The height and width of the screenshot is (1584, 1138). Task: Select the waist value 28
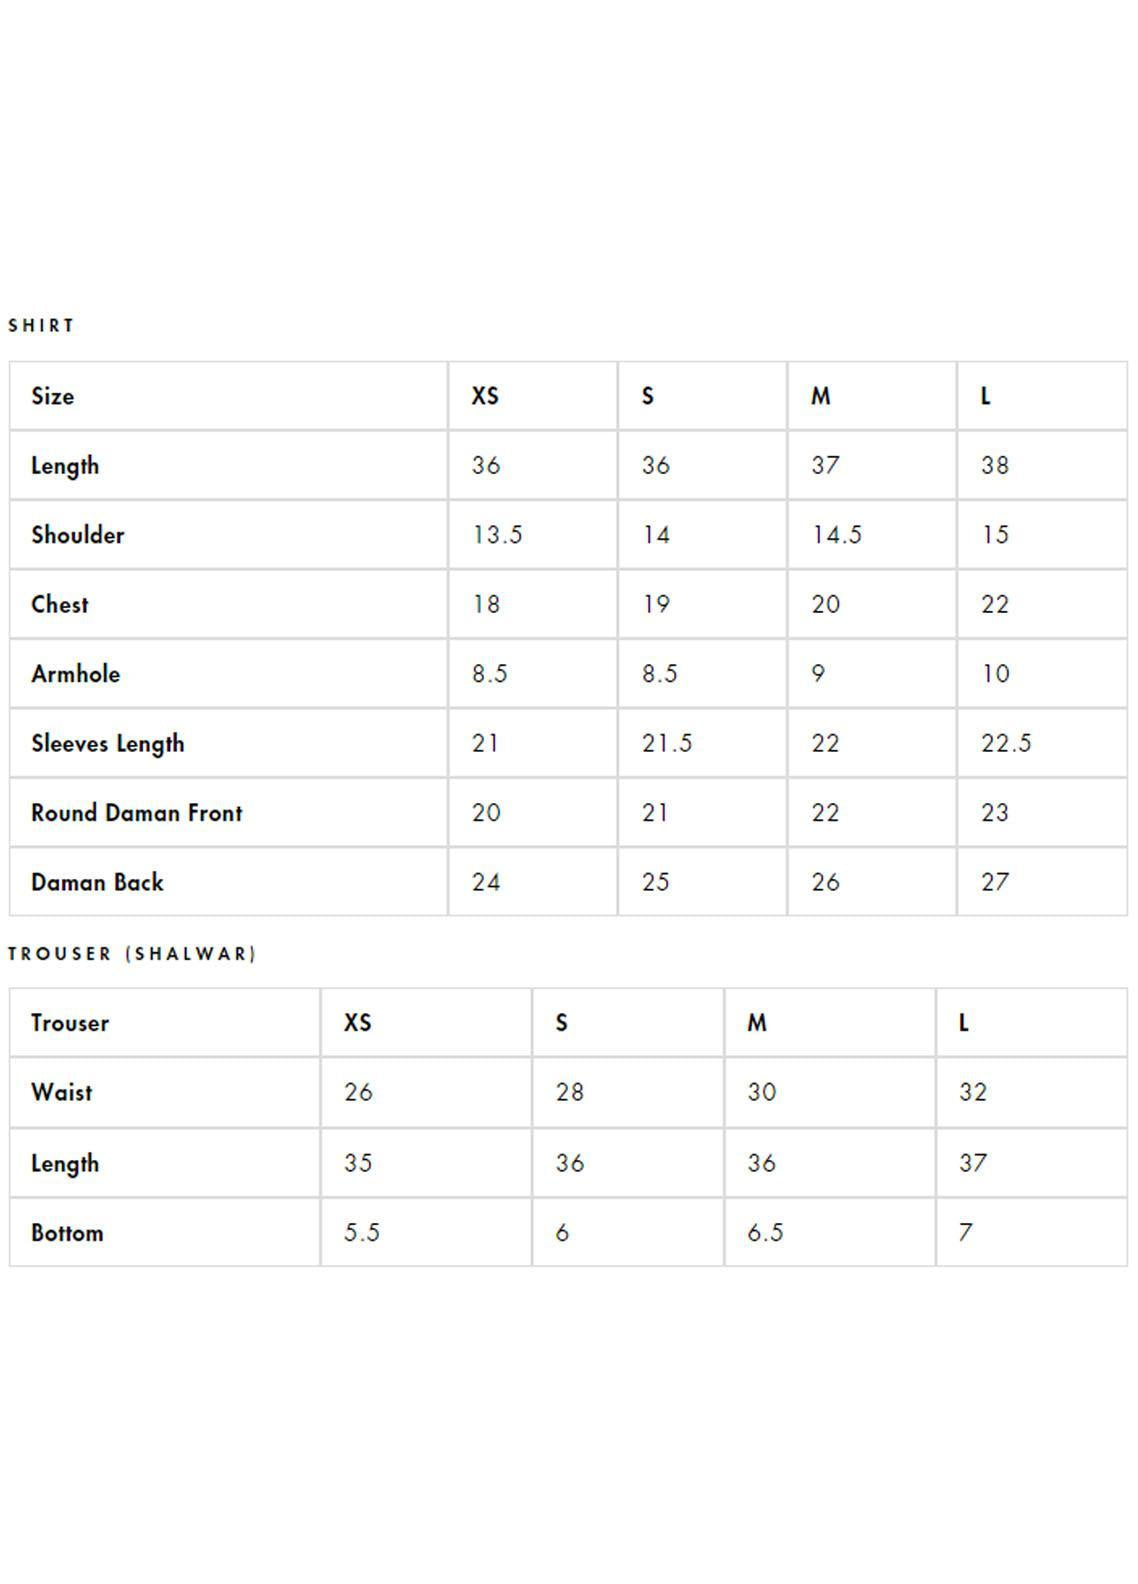click(570, 1092)
